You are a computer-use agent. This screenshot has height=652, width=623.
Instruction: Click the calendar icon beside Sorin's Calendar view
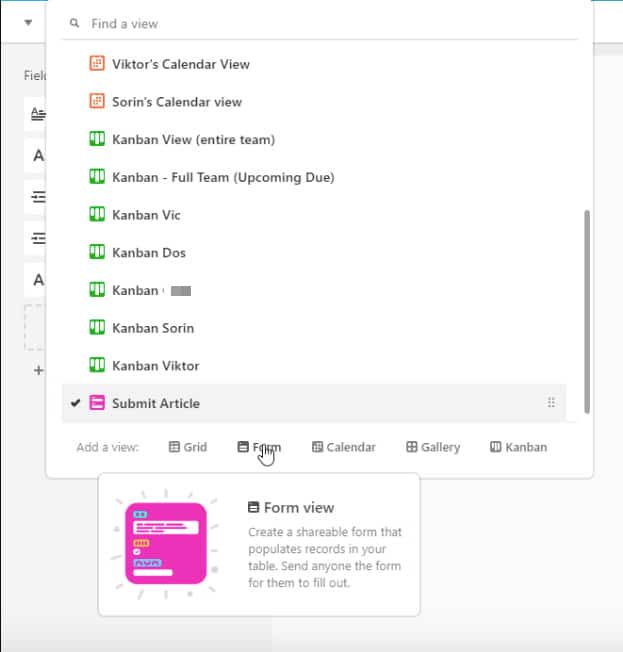[x=97, y=102]
